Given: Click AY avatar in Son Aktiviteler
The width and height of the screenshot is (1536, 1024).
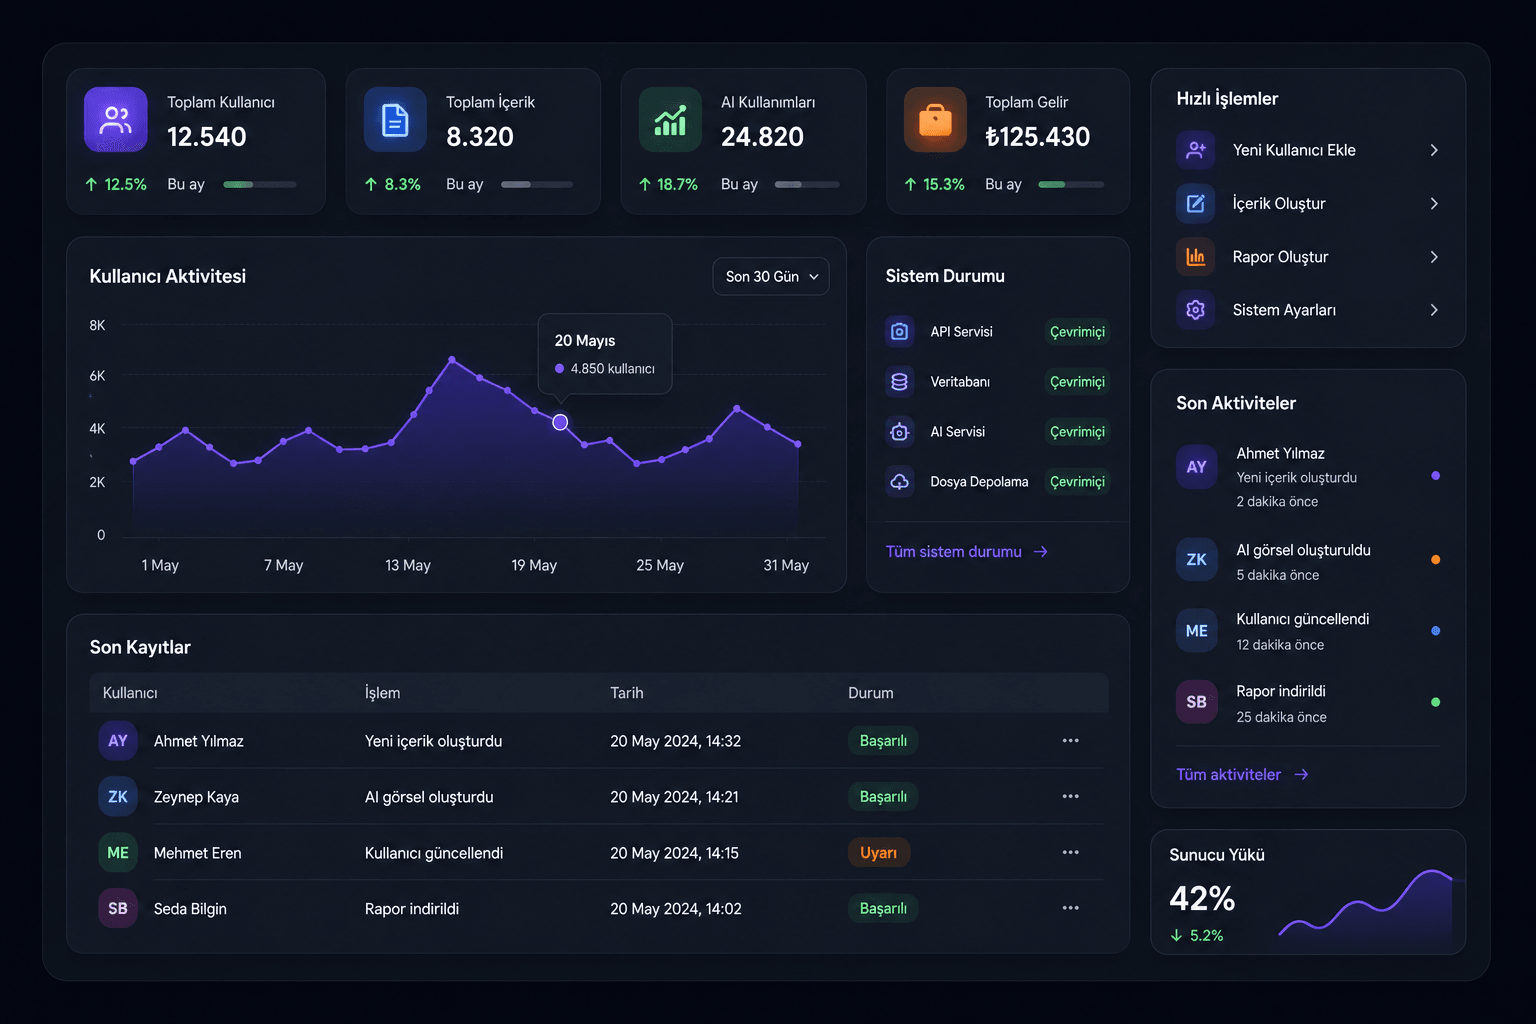Looking at the screenshot, I should (x=1197, y=467).
